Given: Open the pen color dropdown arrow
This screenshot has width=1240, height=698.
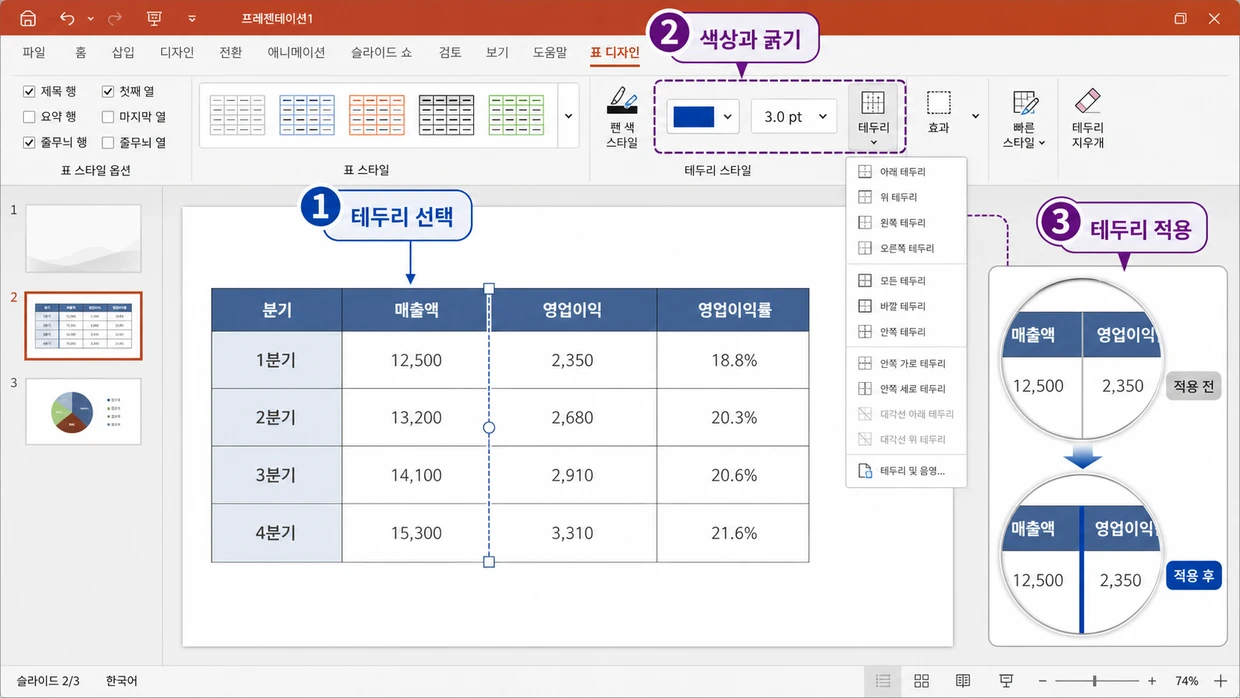Looking at the screenshot, I should click(728, 117).
